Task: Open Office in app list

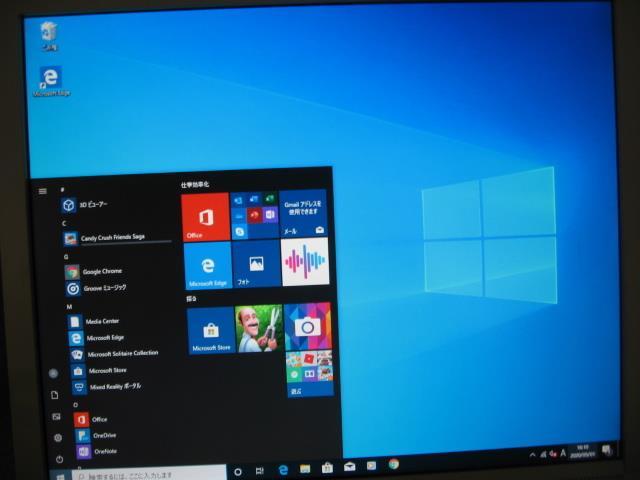Action: click(x=91, y=419)
